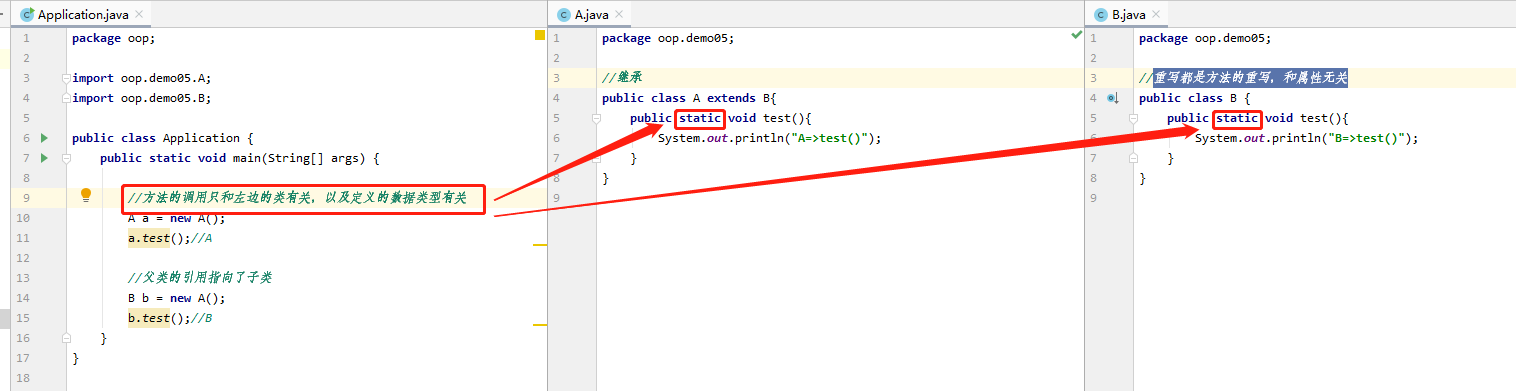
Task: Click the closing fold marker on A.java line 7
Action: [597, 158]
